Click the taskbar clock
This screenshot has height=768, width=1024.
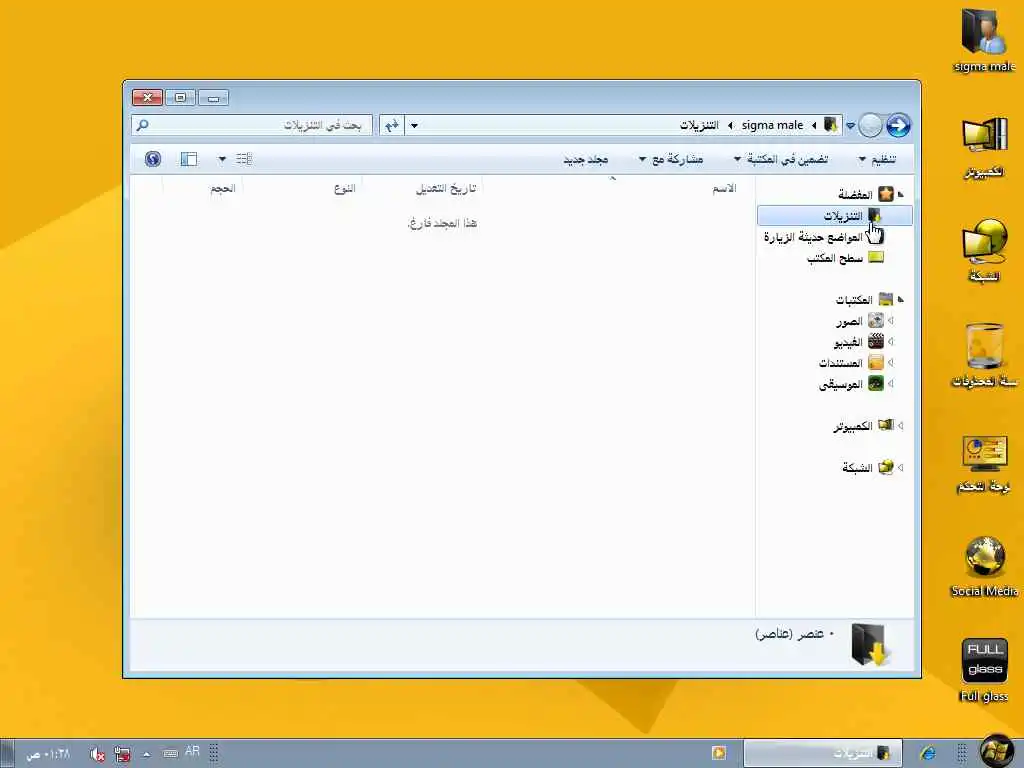point(48,754)
